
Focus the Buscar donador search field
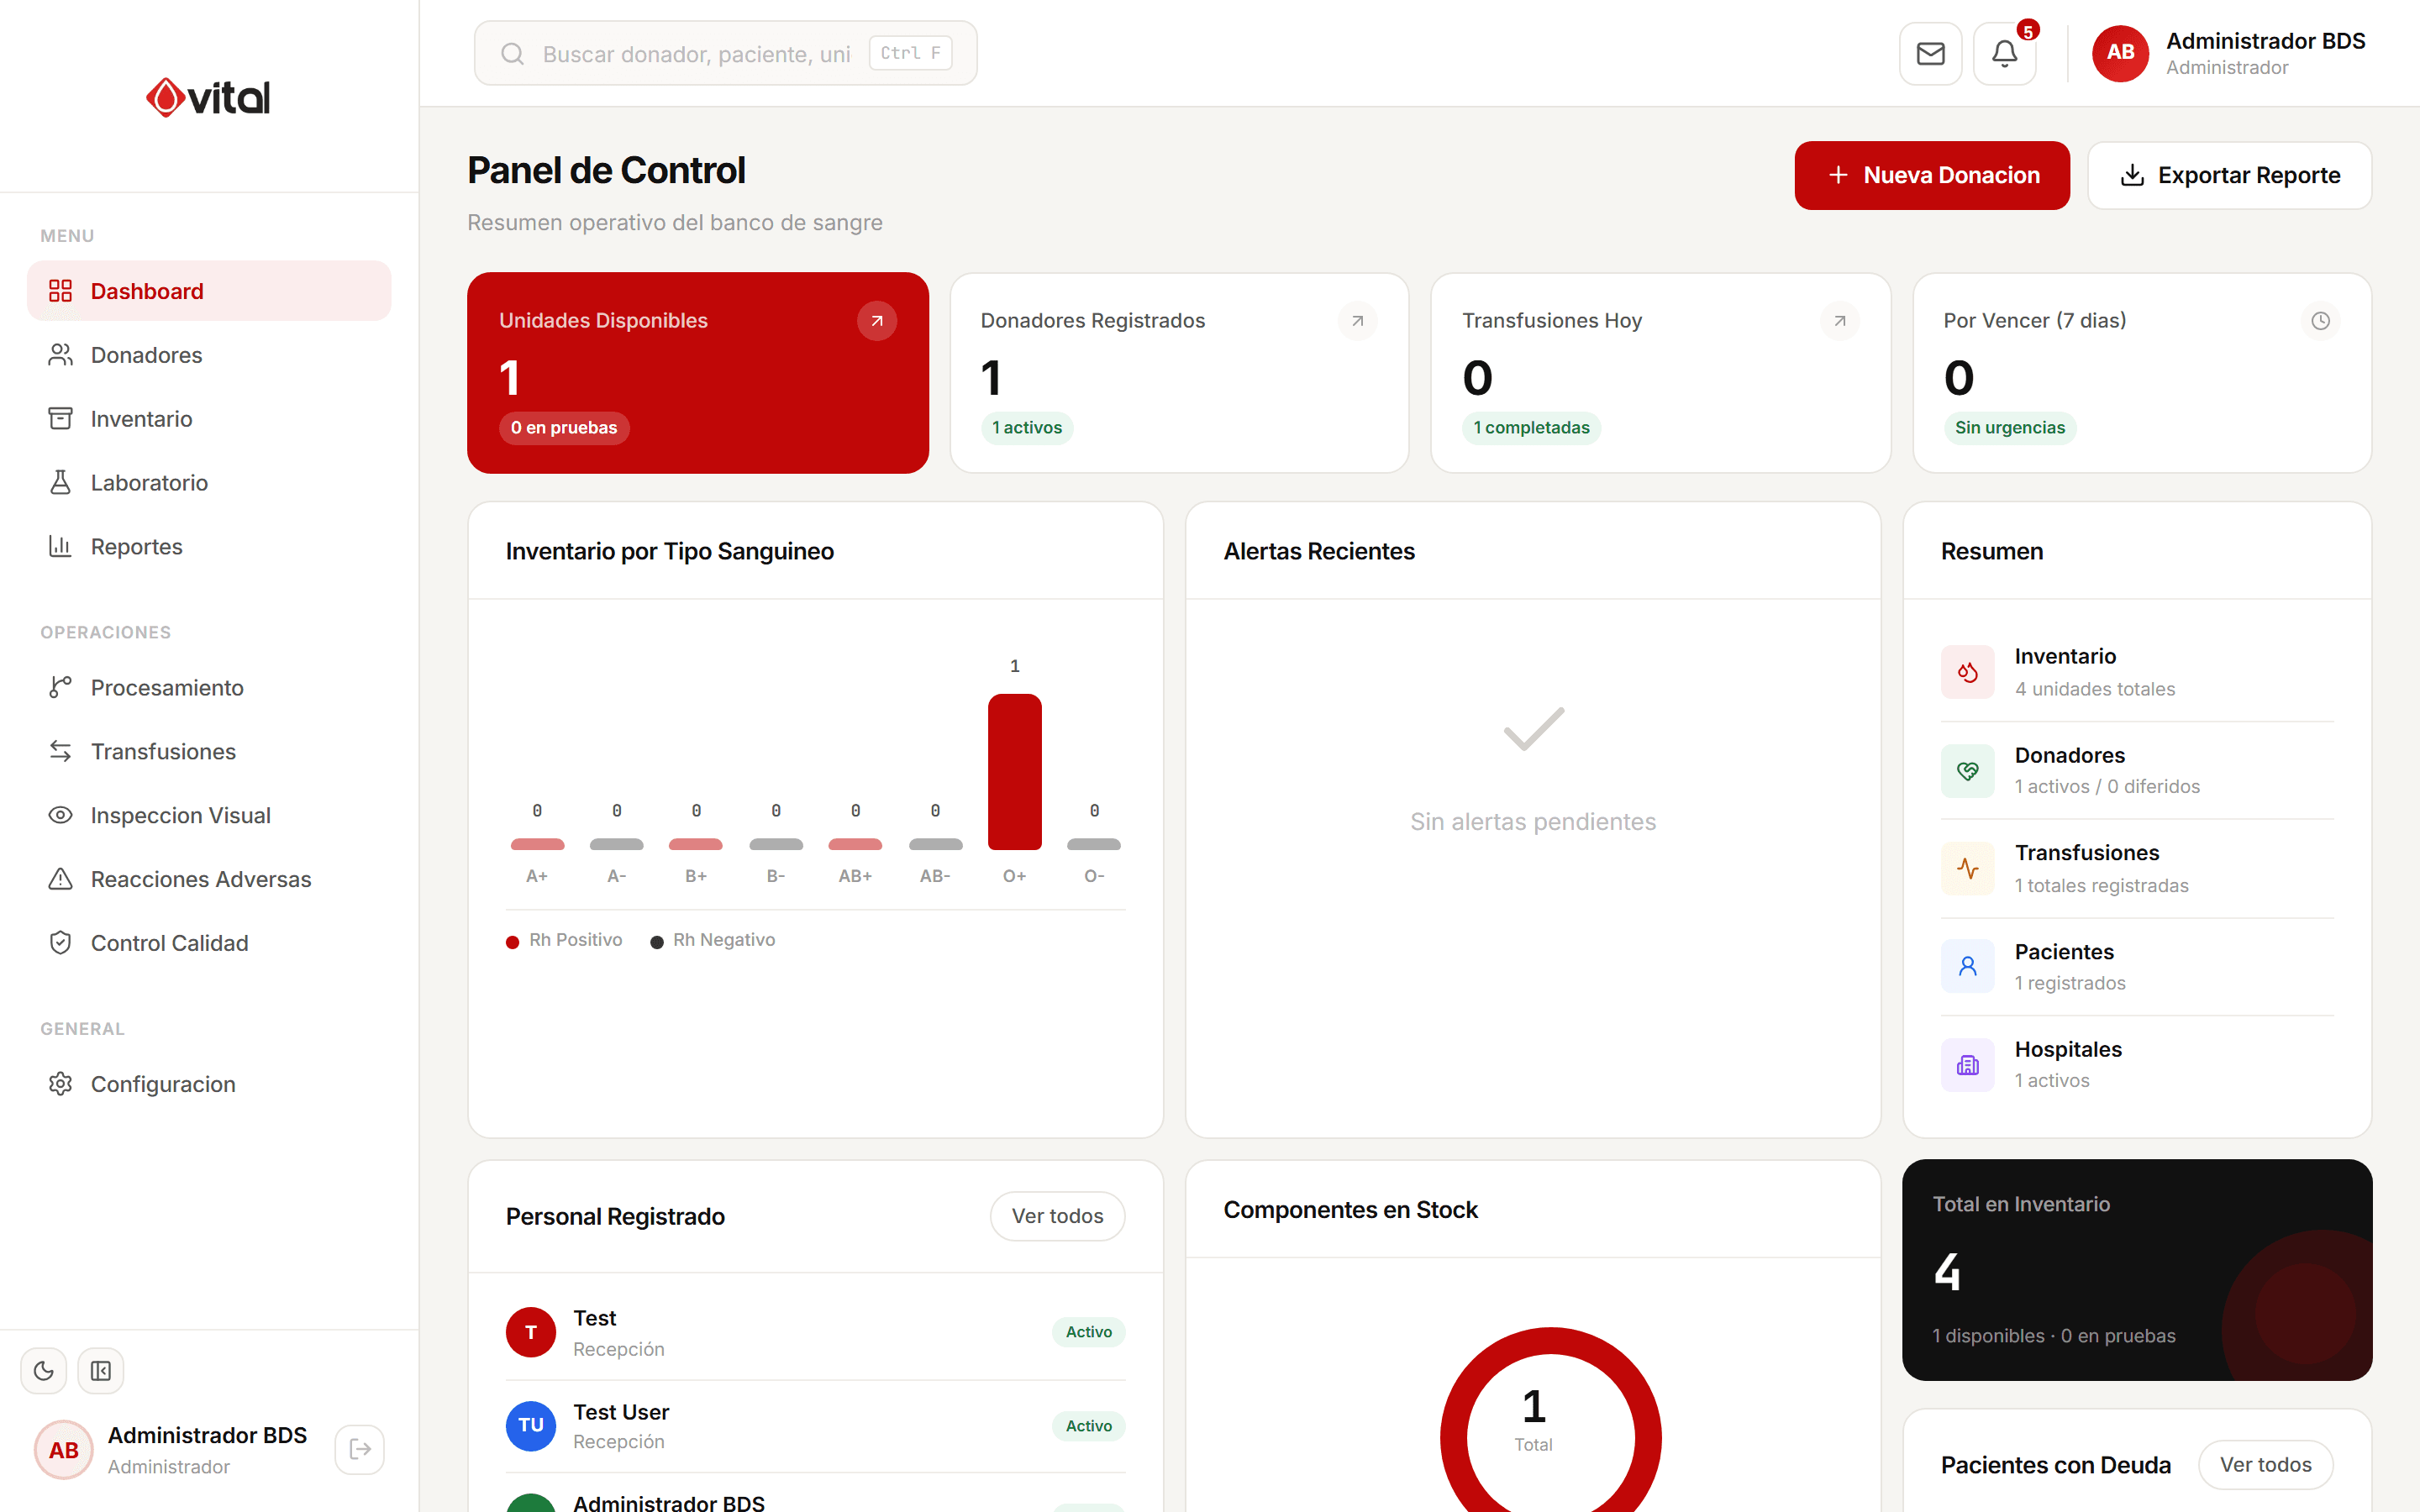725,54
